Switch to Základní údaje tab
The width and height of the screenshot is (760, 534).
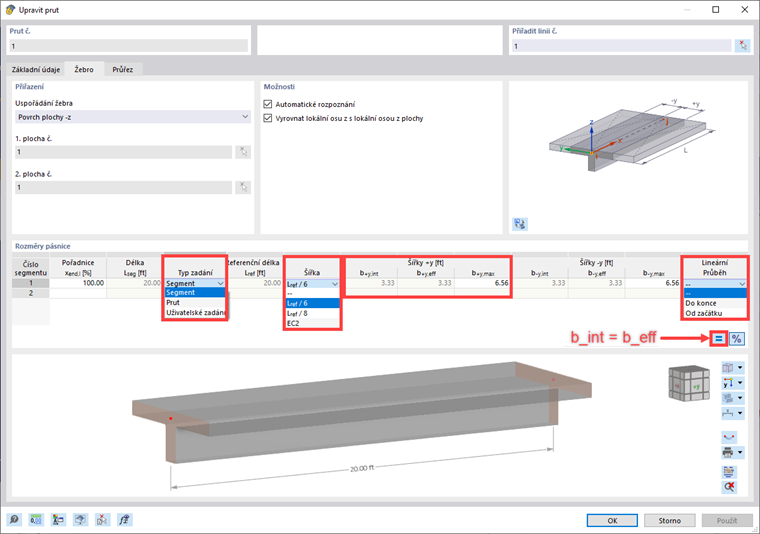pyautogui.click(x=36, y=69)
